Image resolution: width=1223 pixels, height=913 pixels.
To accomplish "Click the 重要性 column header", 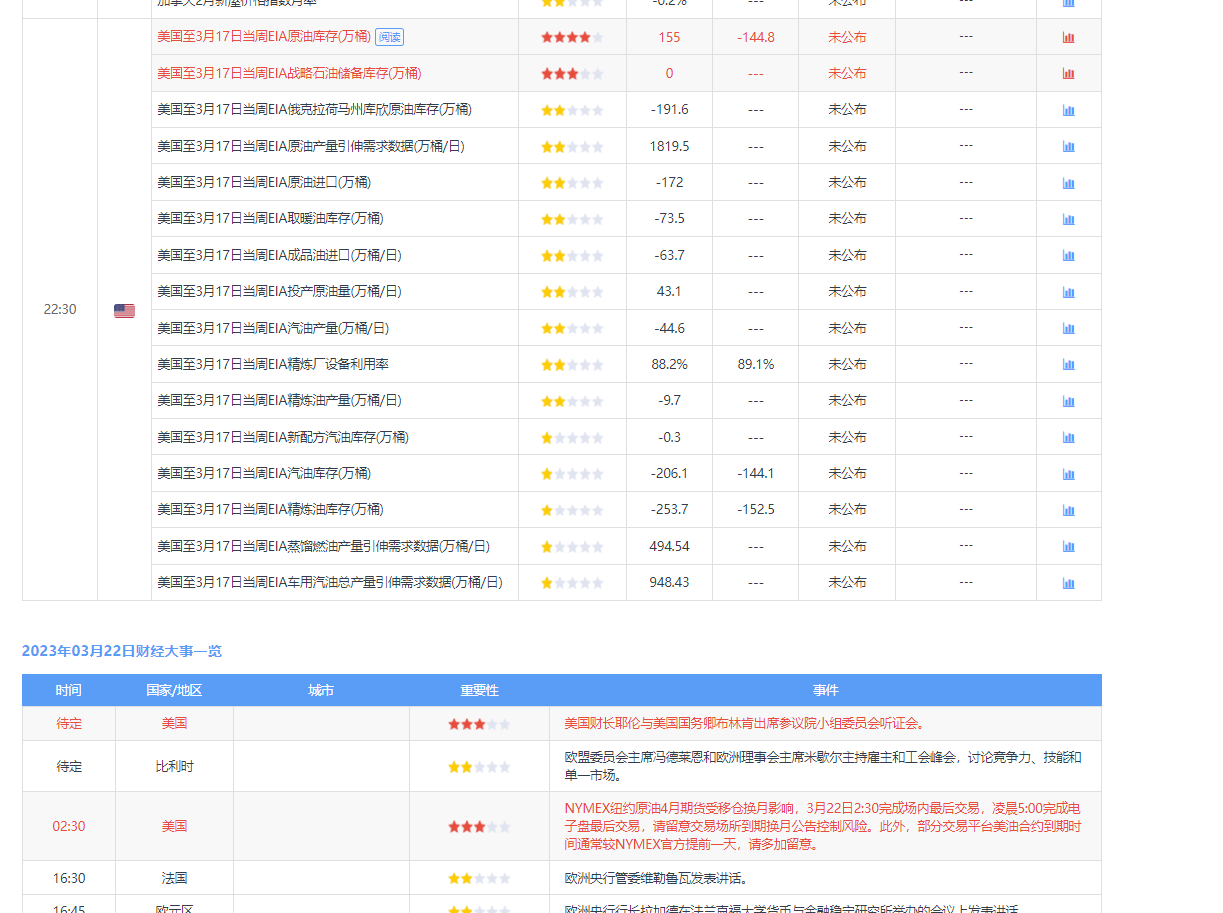I will pos(479,690).
